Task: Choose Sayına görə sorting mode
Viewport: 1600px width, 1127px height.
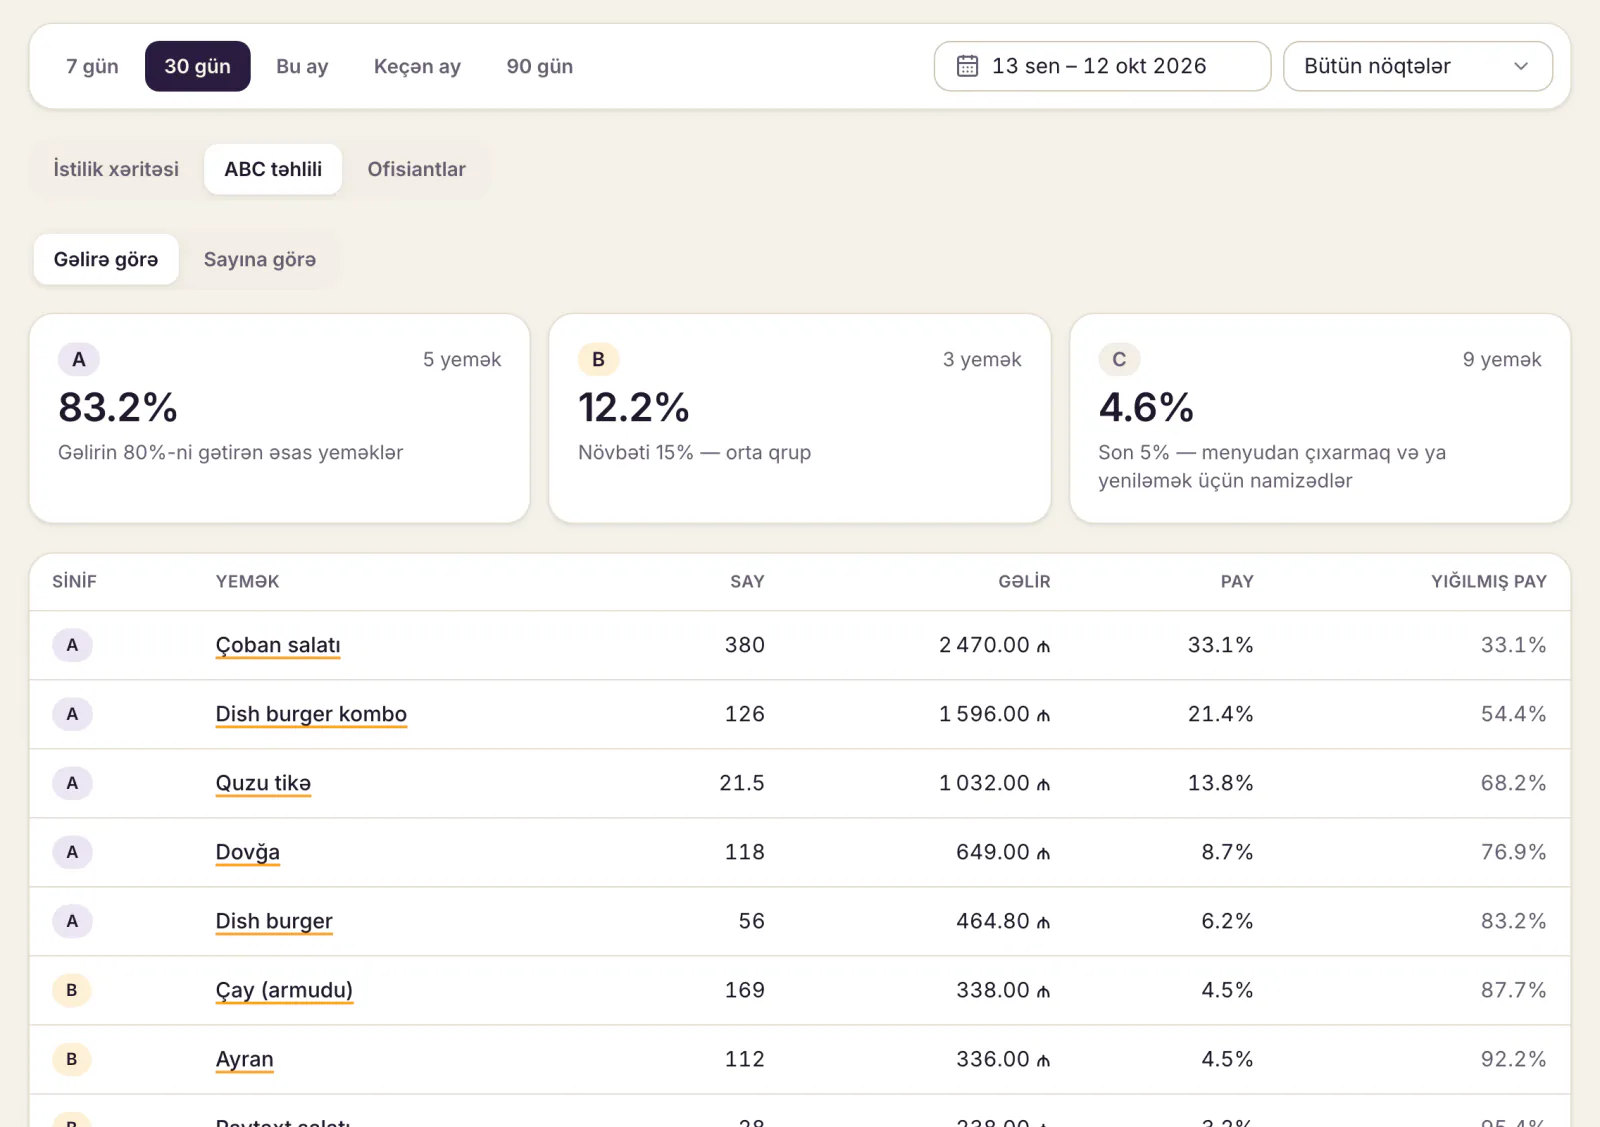Action: point(260,259)
